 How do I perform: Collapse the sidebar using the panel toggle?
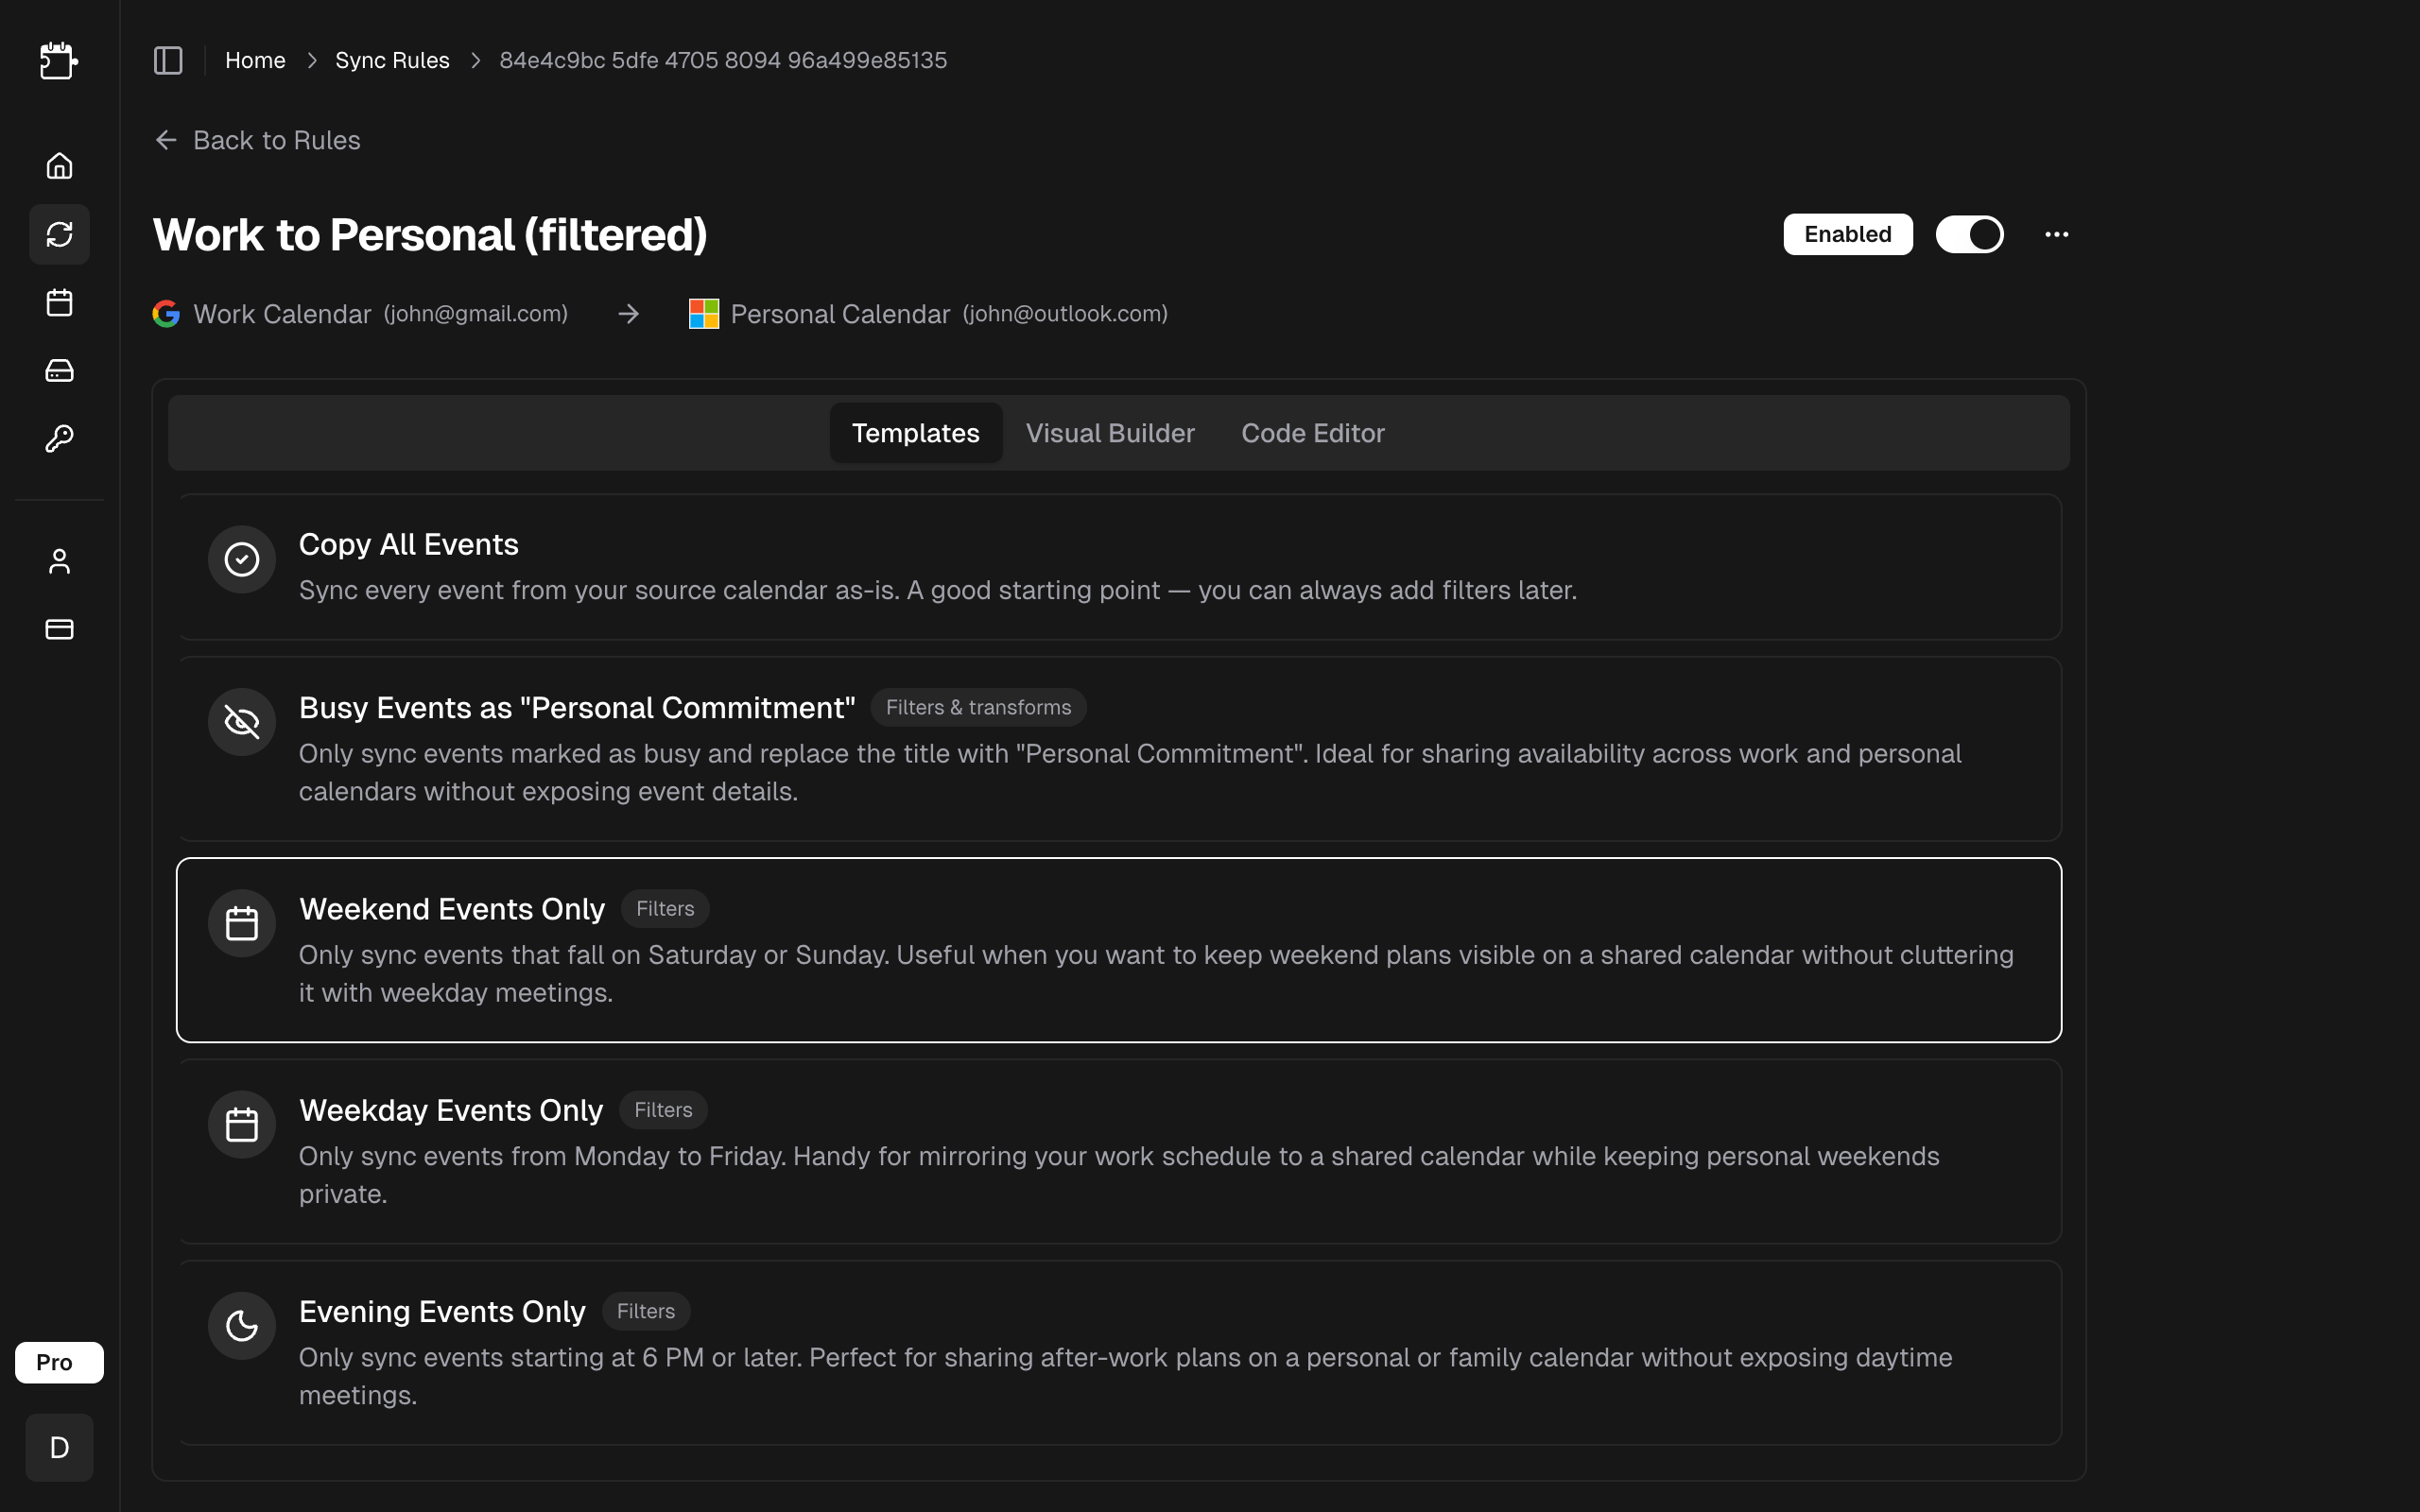(x=167, y=60)
